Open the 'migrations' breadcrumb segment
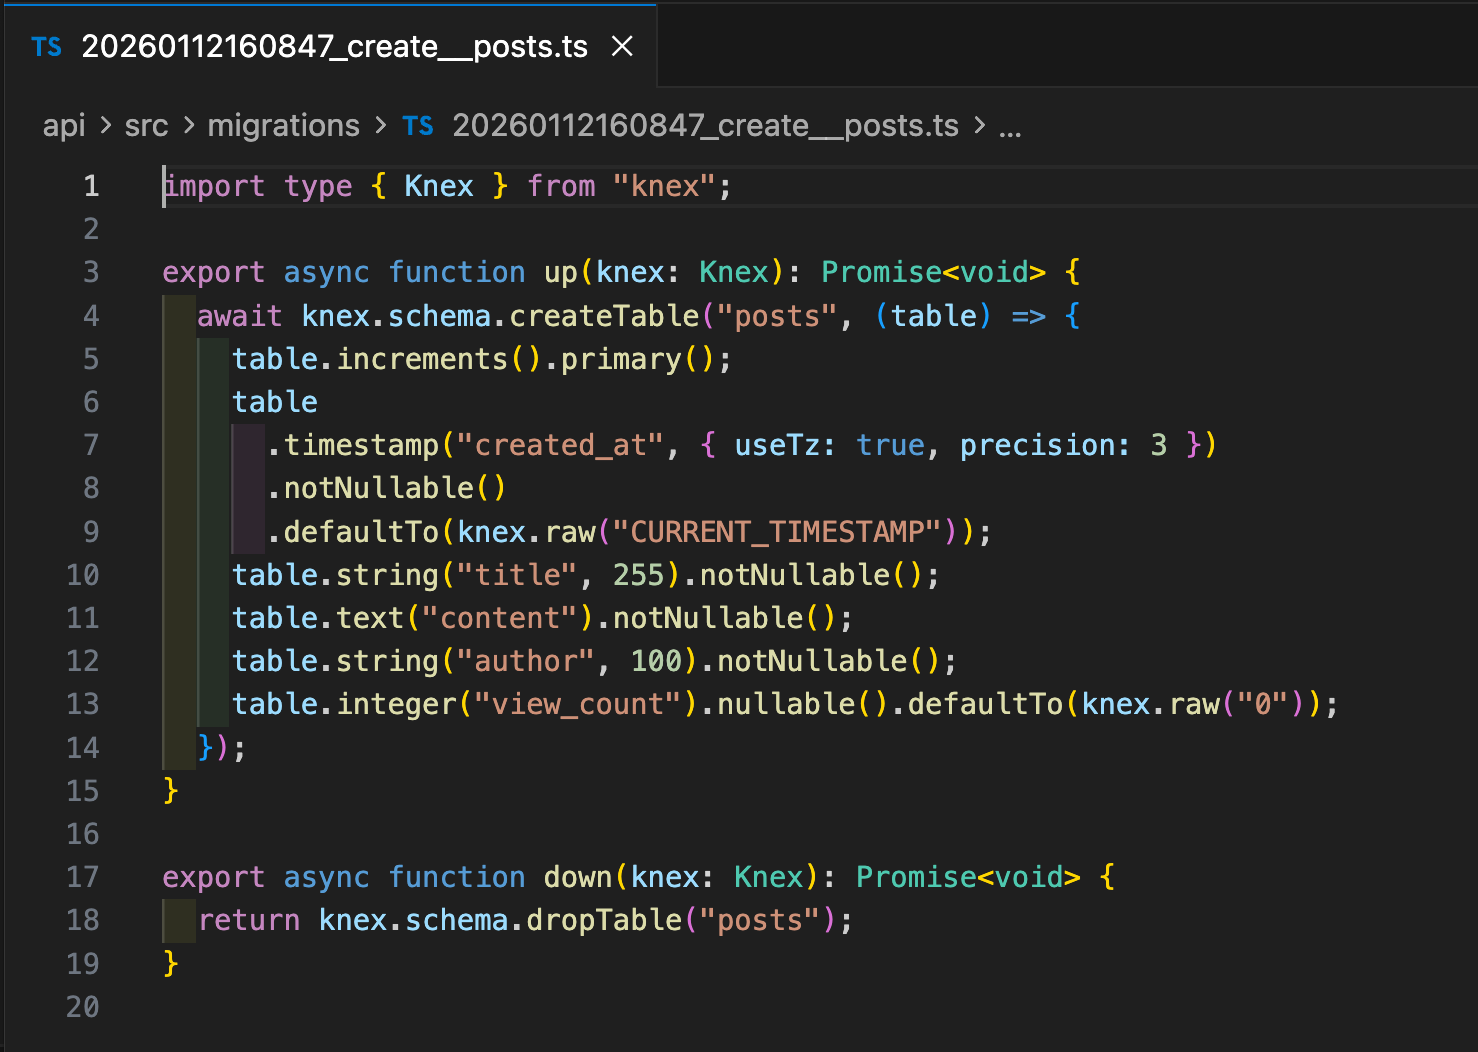The width and height of the screenshot is (1478, 1052). click(x=283, y=125)
